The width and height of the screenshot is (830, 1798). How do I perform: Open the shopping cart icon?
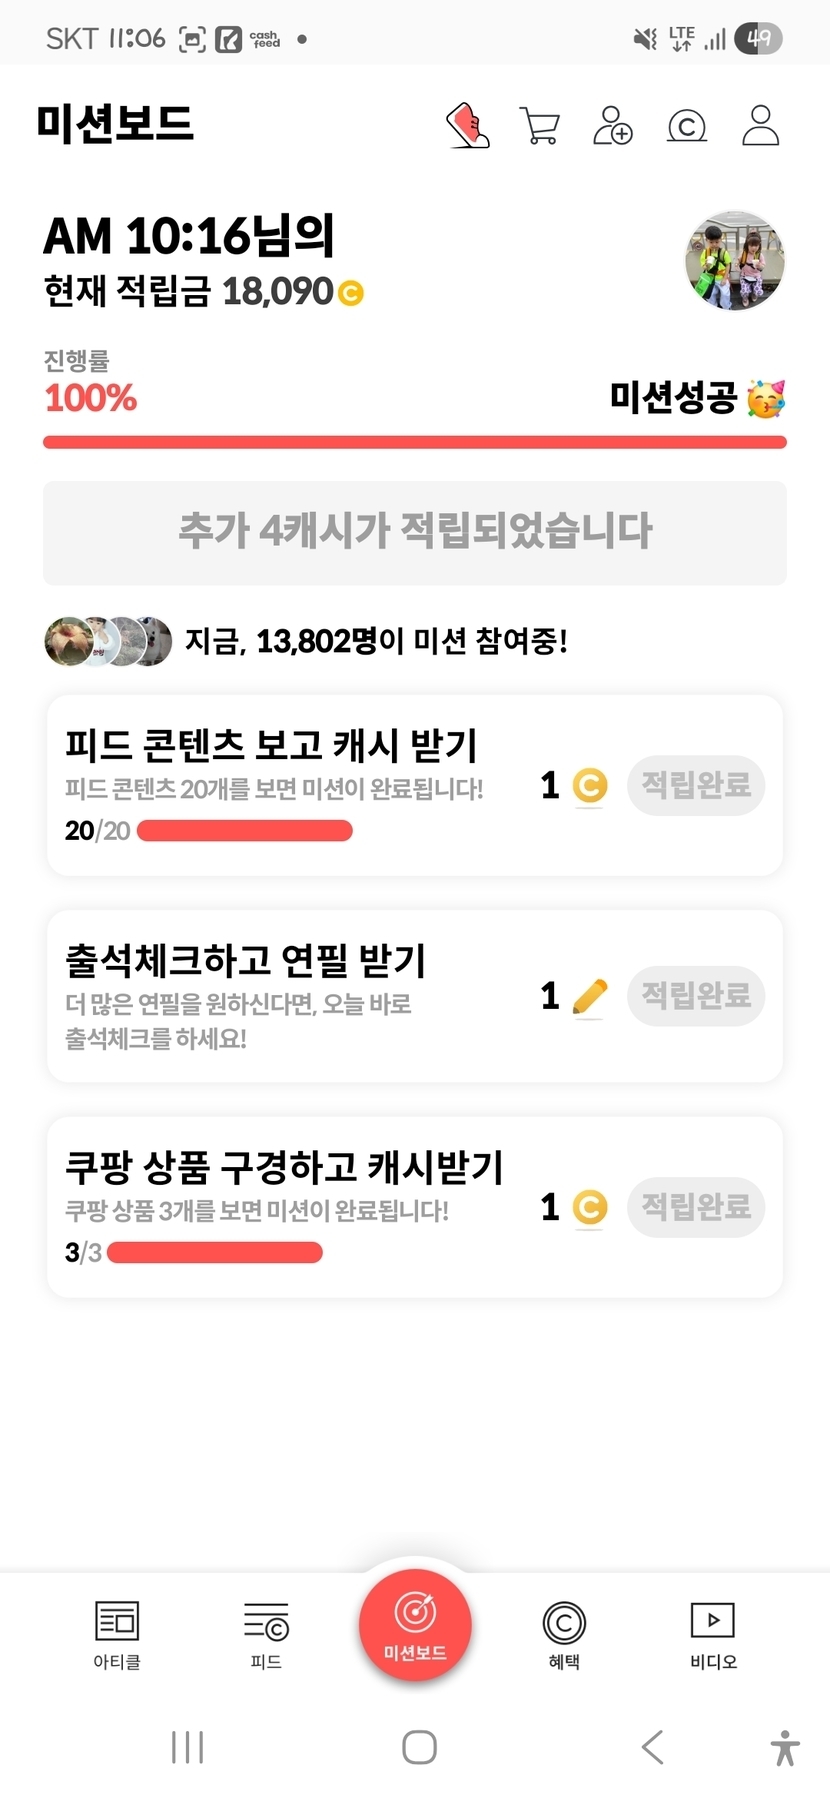pos(540,127)
